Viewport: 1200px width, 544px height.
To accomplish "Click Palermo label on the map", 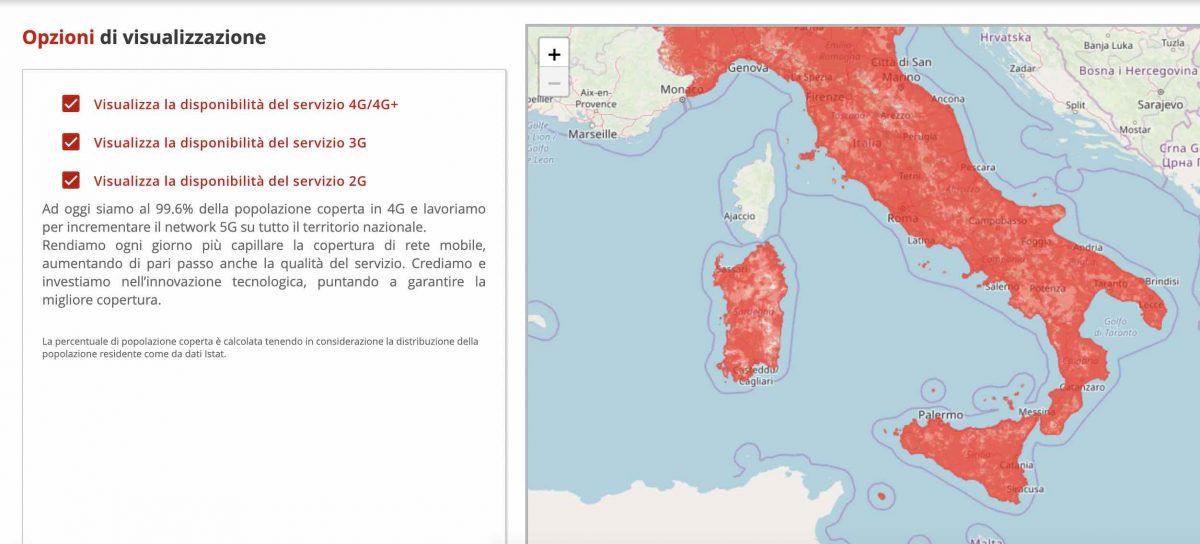I will coord(940,414).
